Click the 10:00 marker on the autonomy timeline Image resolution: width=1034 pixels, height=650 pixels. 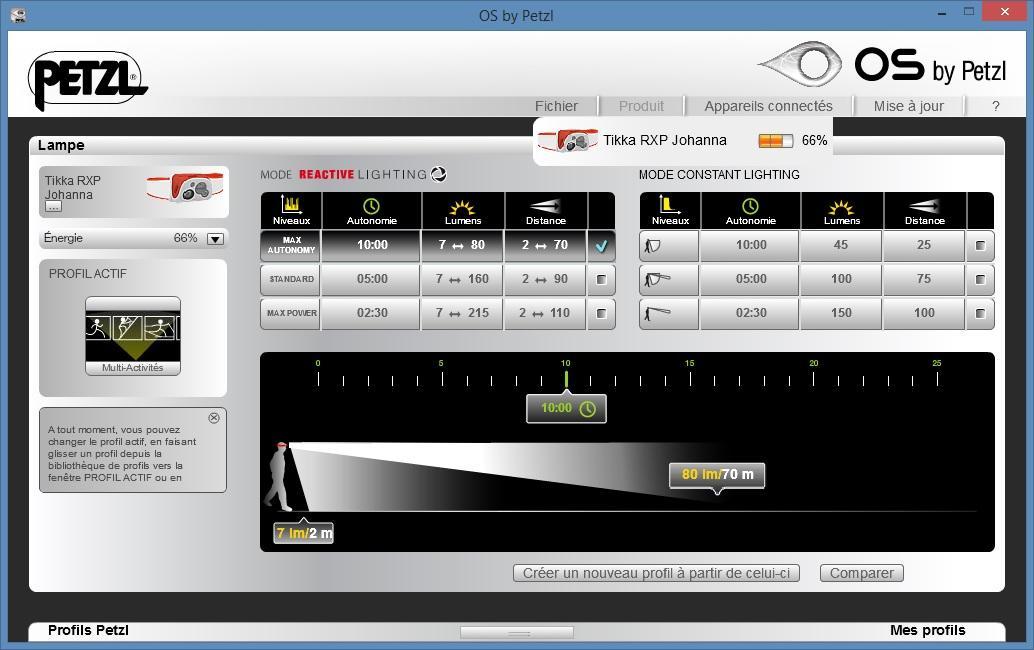coord(566,409)
